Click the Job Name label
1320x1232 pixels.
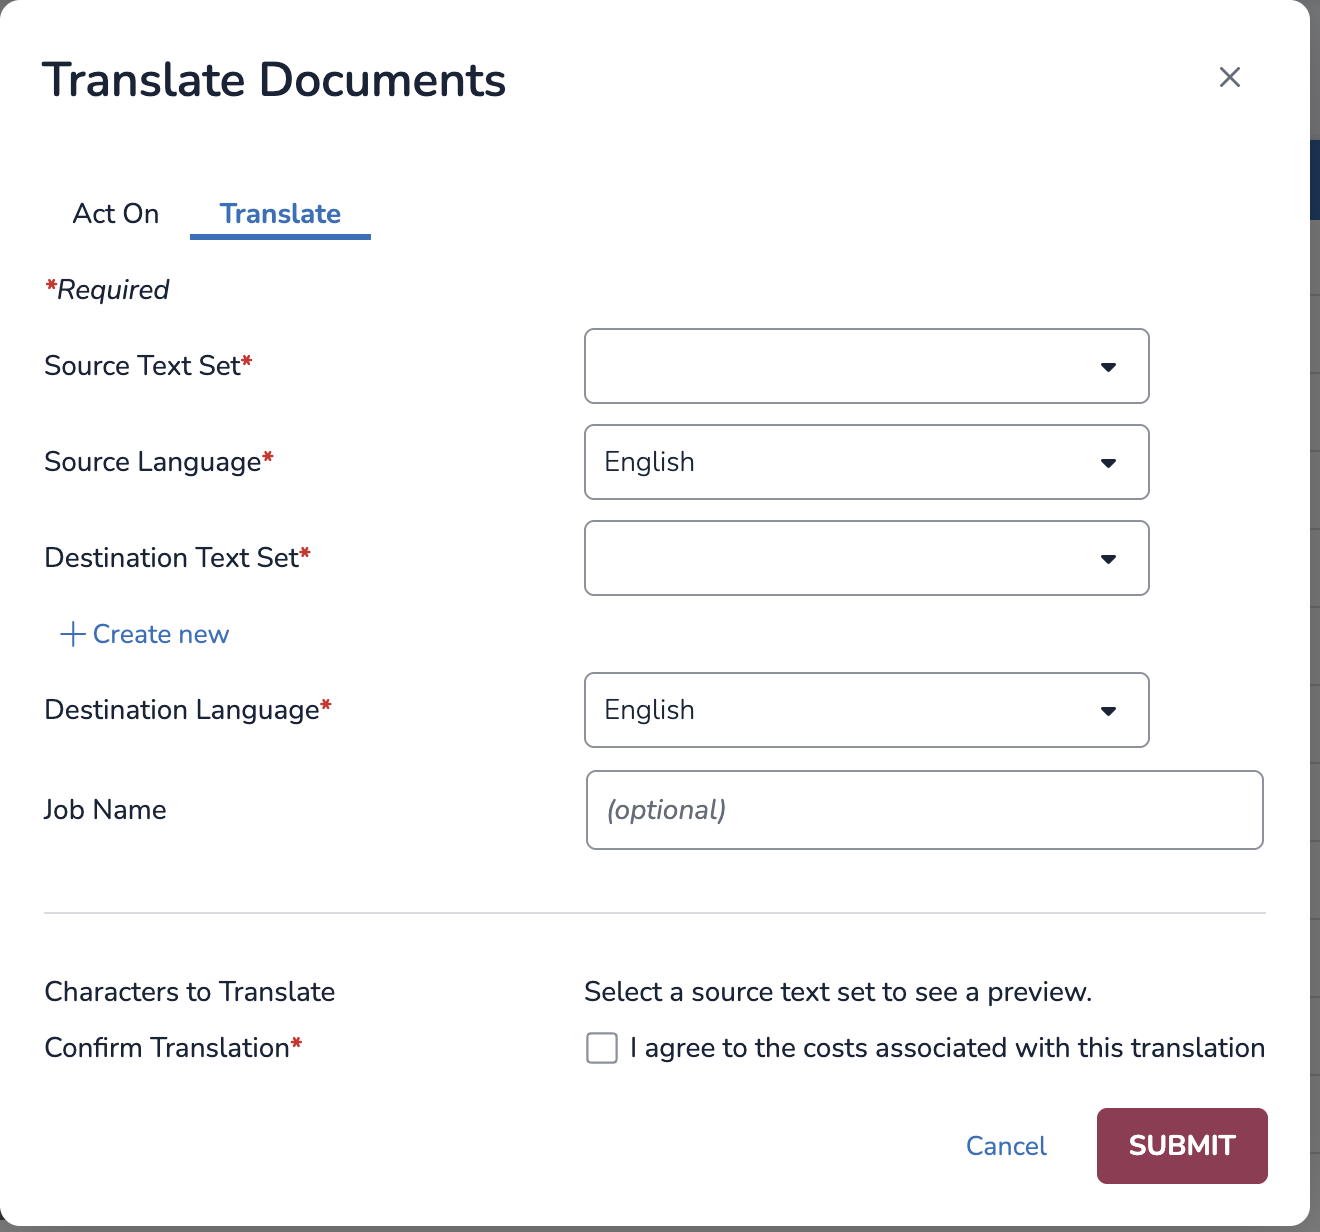[x=105, y=810]
